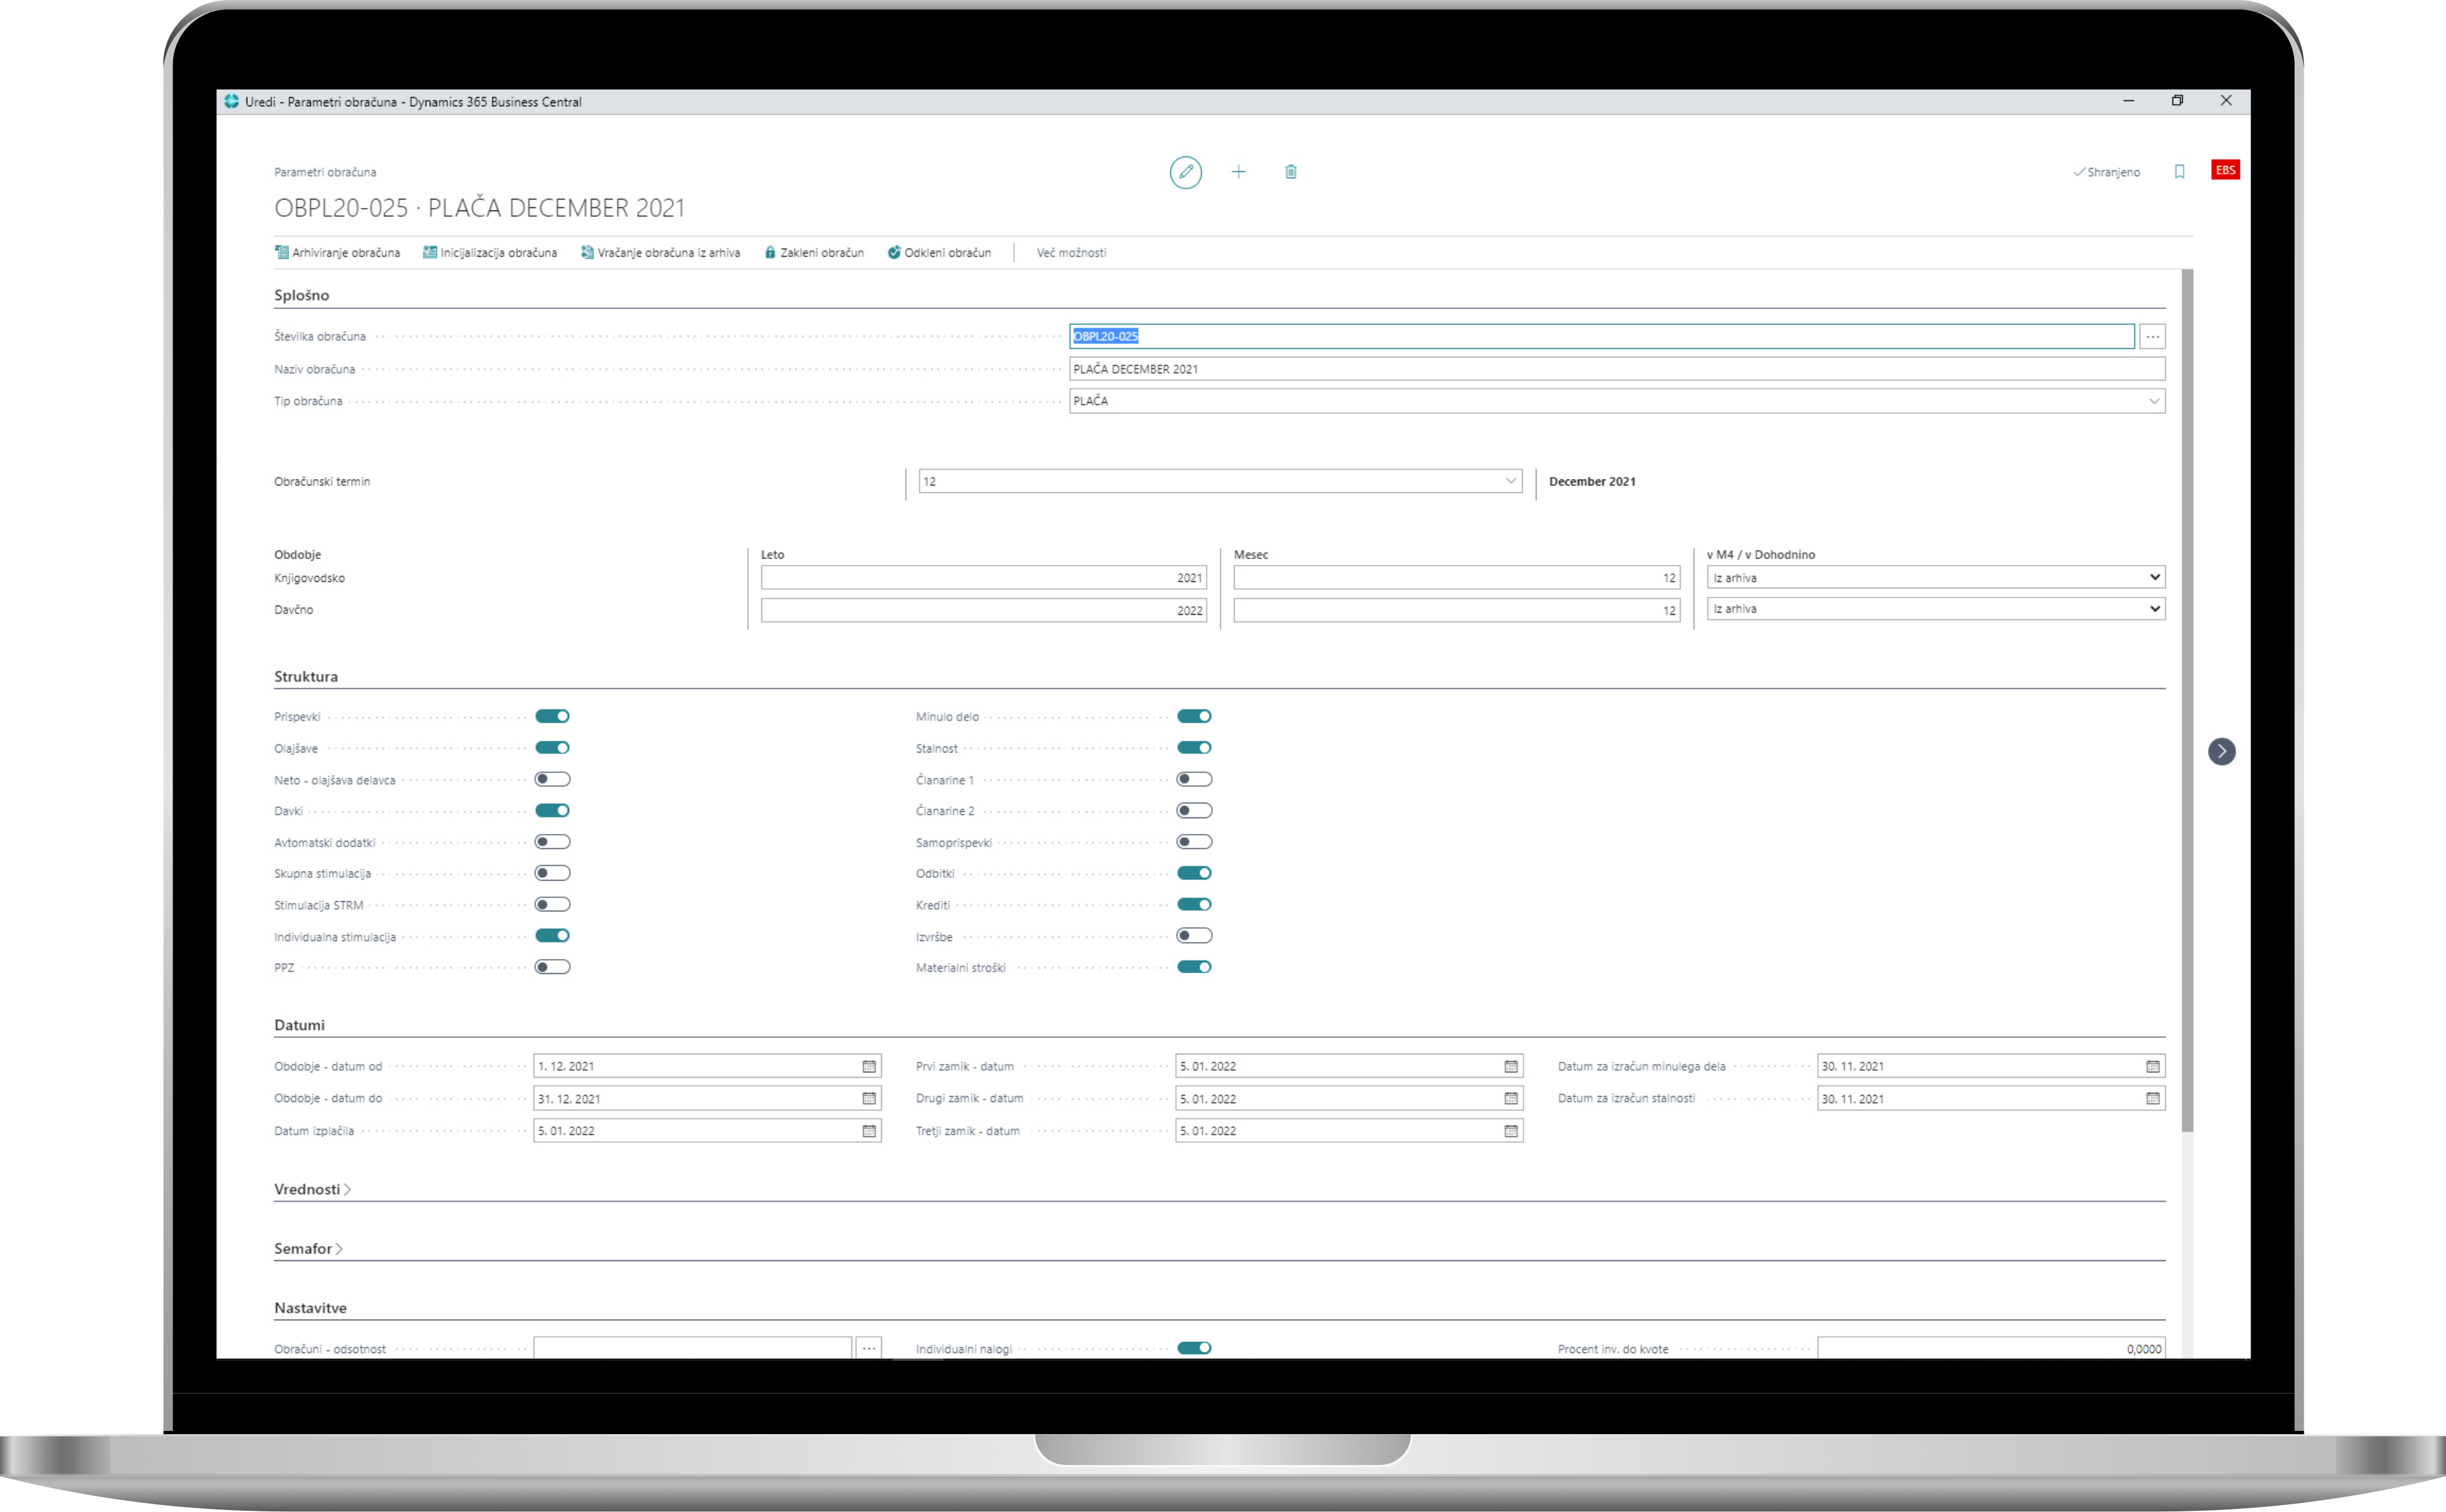Click the trash delete icon
2446x1512 pixels.
click(1290, 172)
